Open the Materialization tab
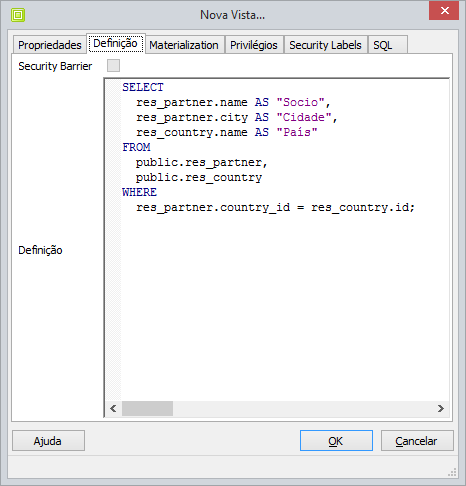 pos(184,45)
